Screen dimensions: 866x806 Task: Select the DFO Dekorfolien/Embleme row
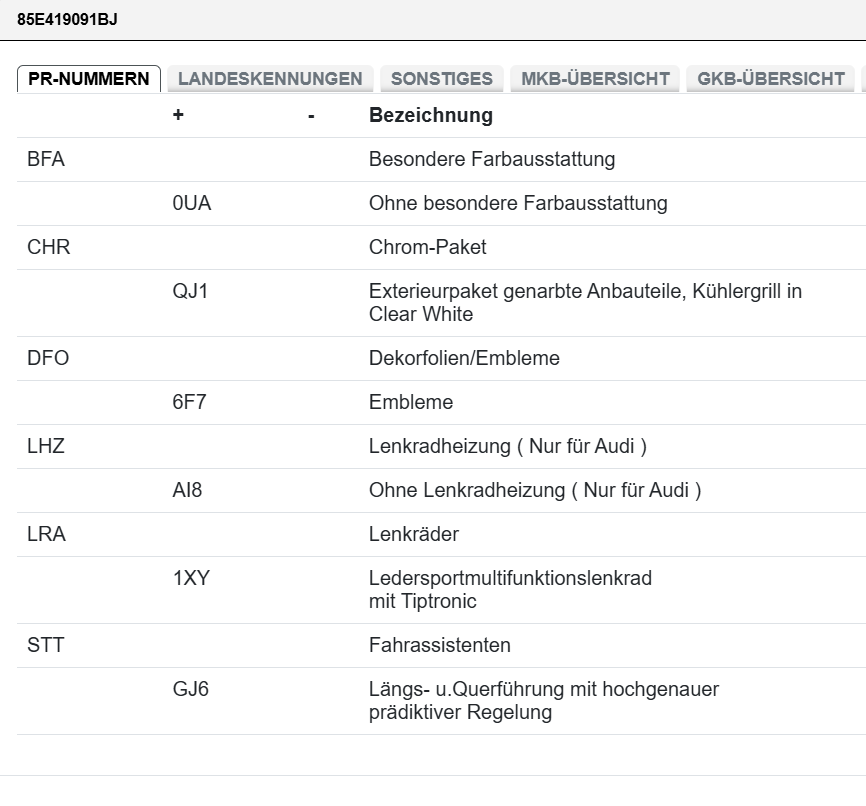click(441, 358)
